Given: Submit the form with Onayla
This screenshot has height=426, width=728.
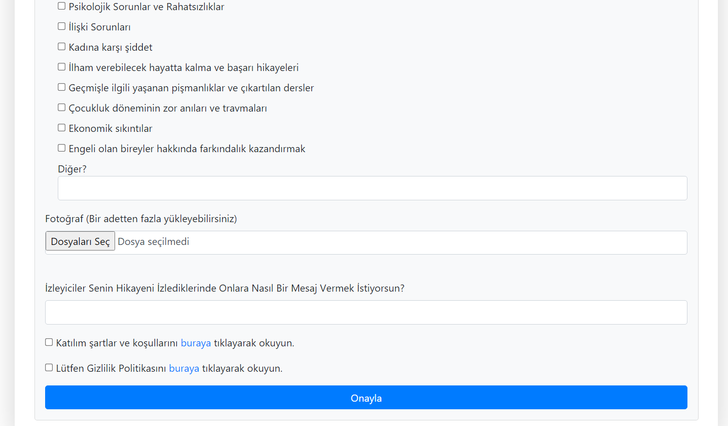Looking at the screenshot, I should (366, 398).
